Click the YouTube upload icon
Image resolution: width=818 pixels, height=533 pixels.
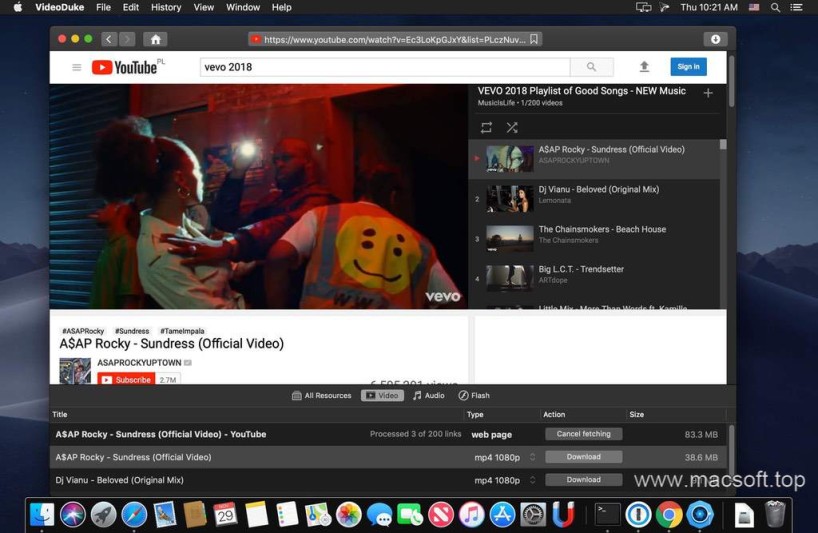(644, 67)
